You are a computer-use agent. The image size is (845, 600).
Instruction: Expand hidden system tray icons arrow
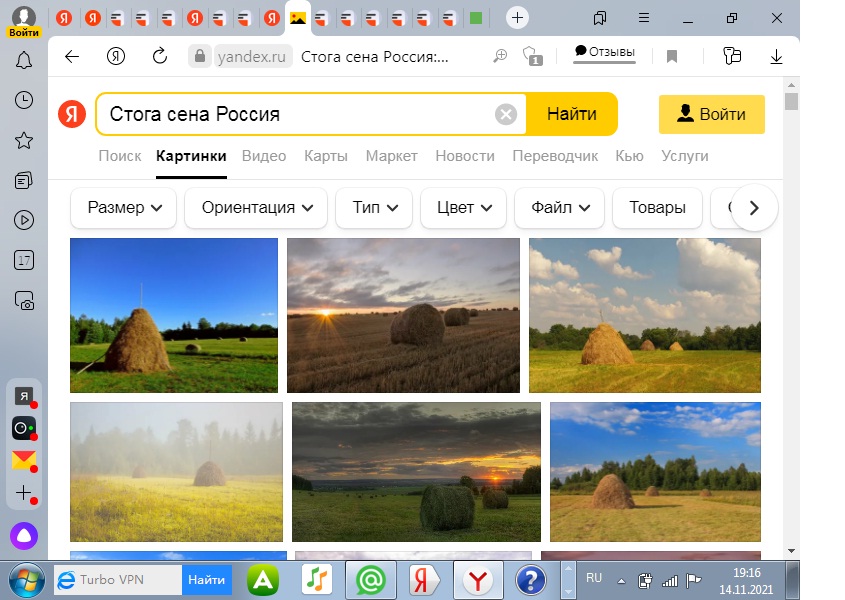621,581
